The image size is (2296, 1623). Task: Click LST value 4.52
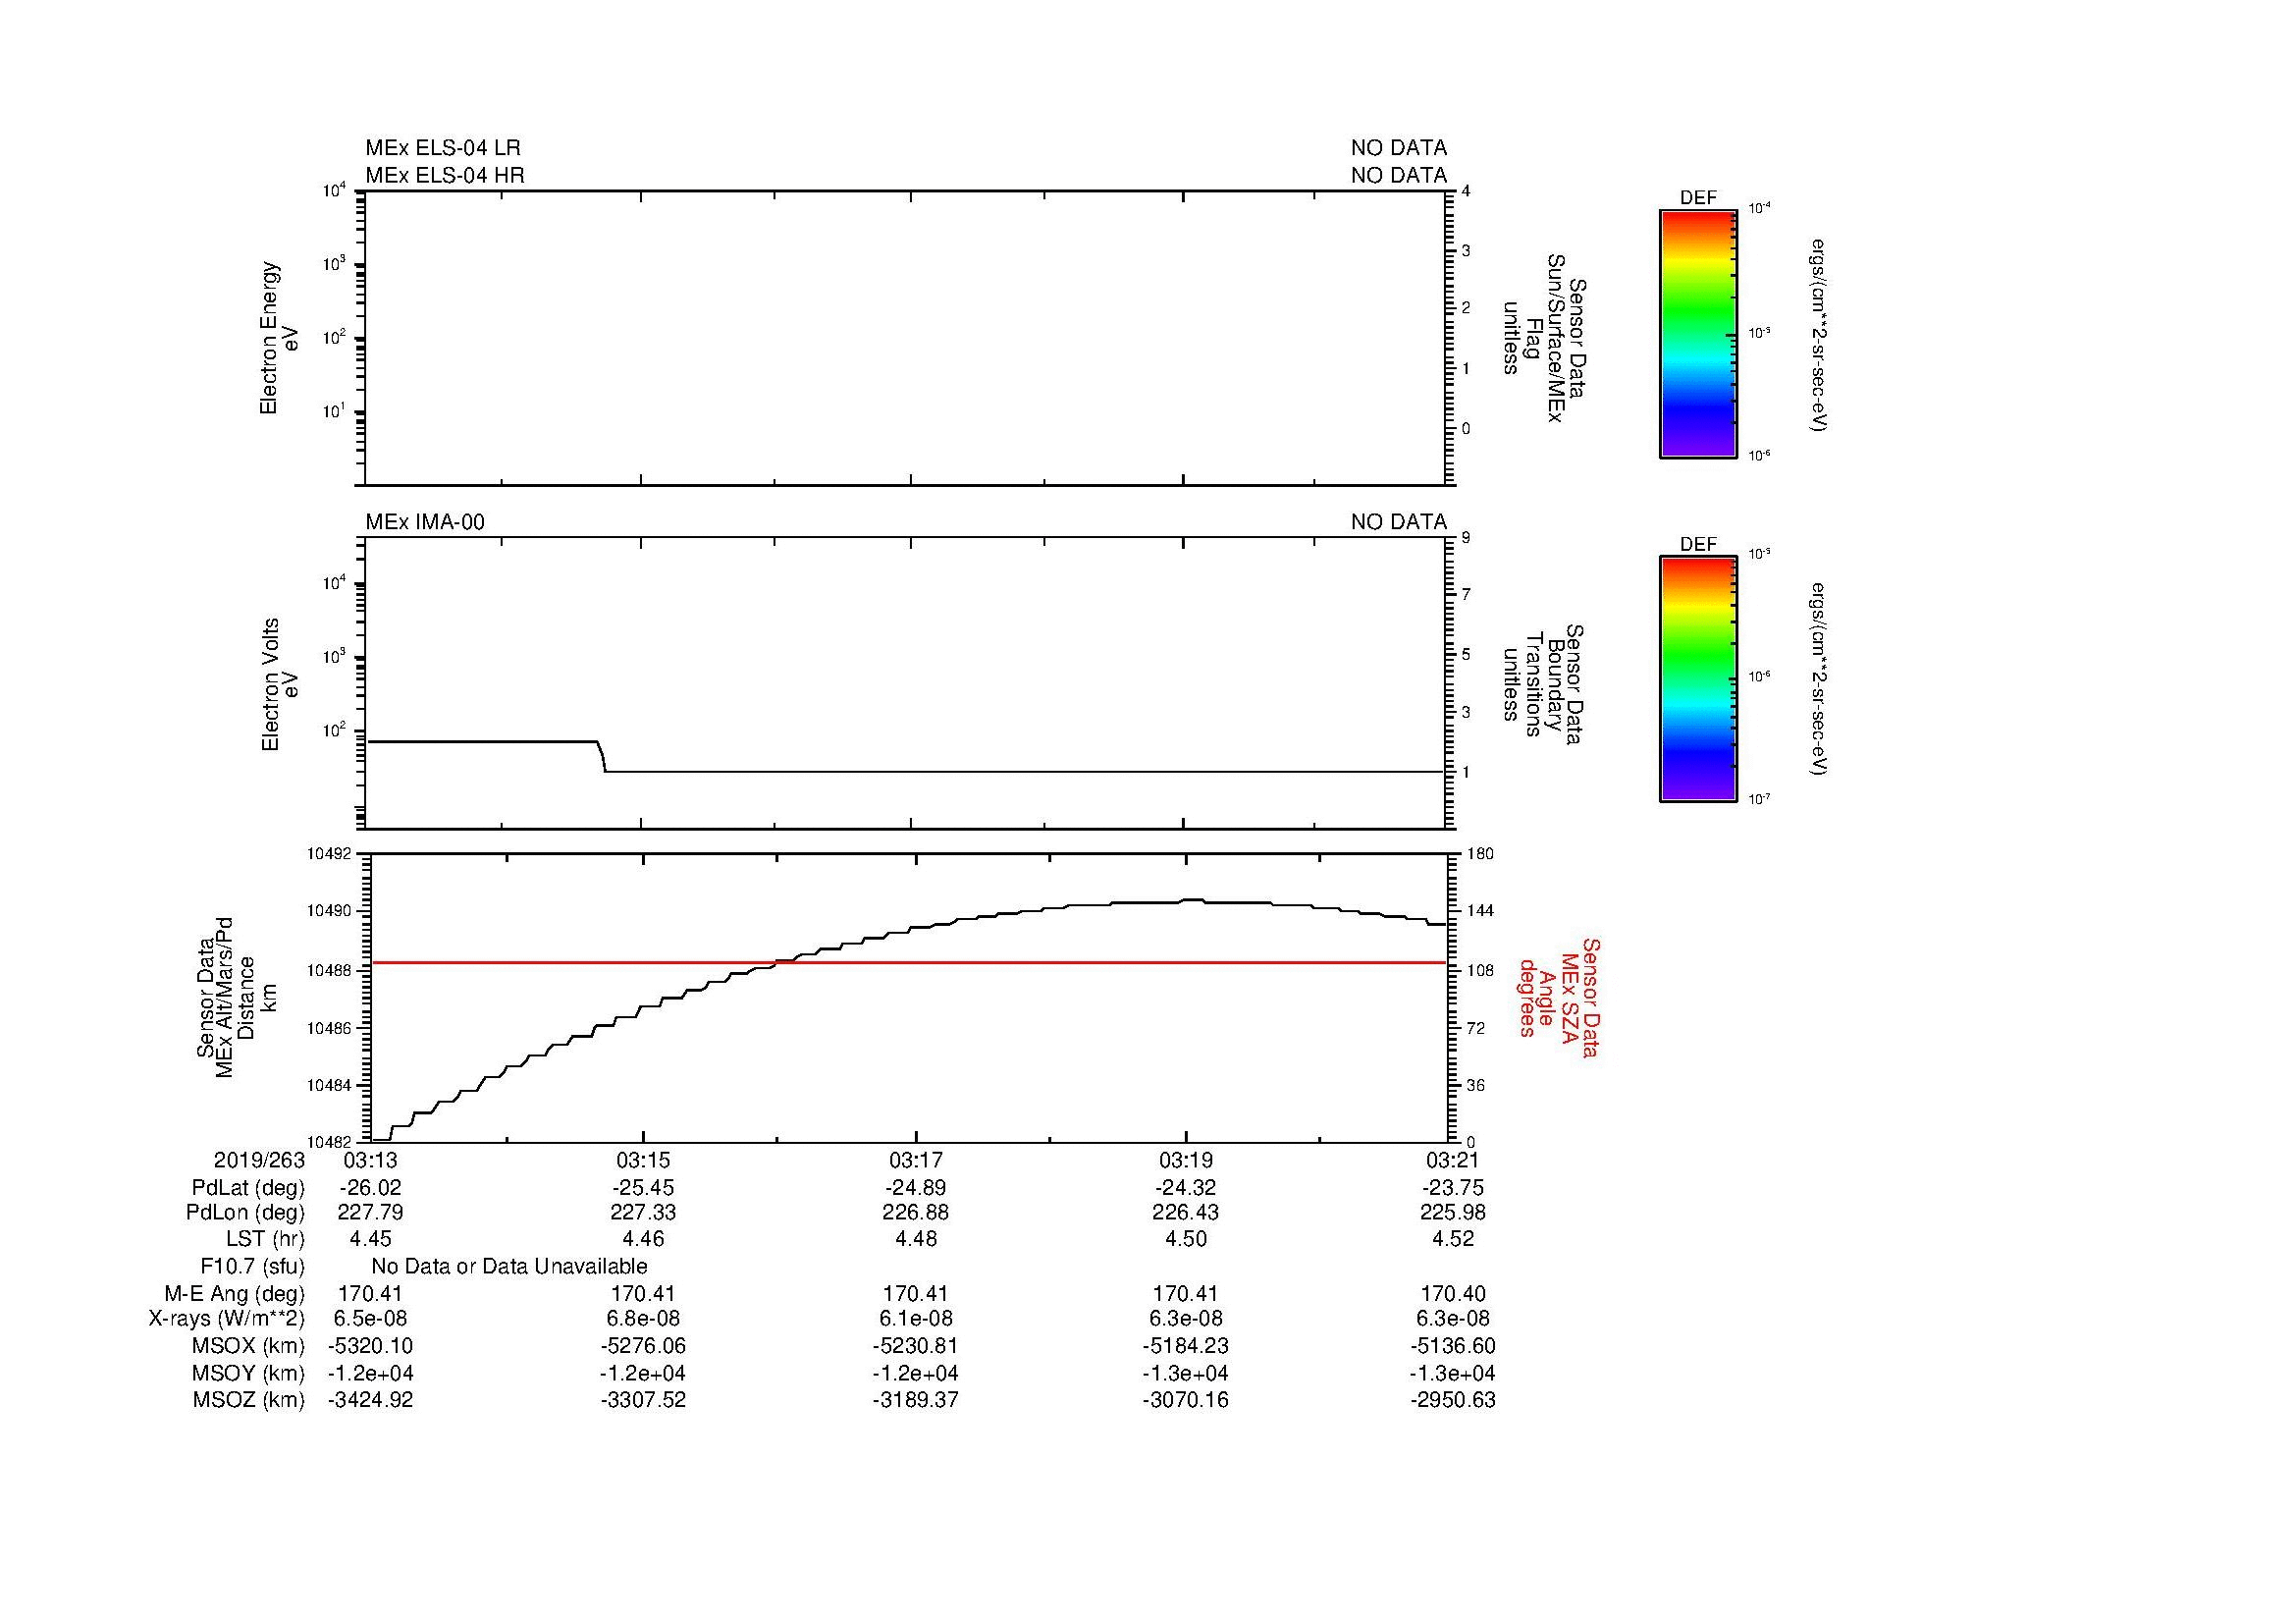[1452, 1239]
